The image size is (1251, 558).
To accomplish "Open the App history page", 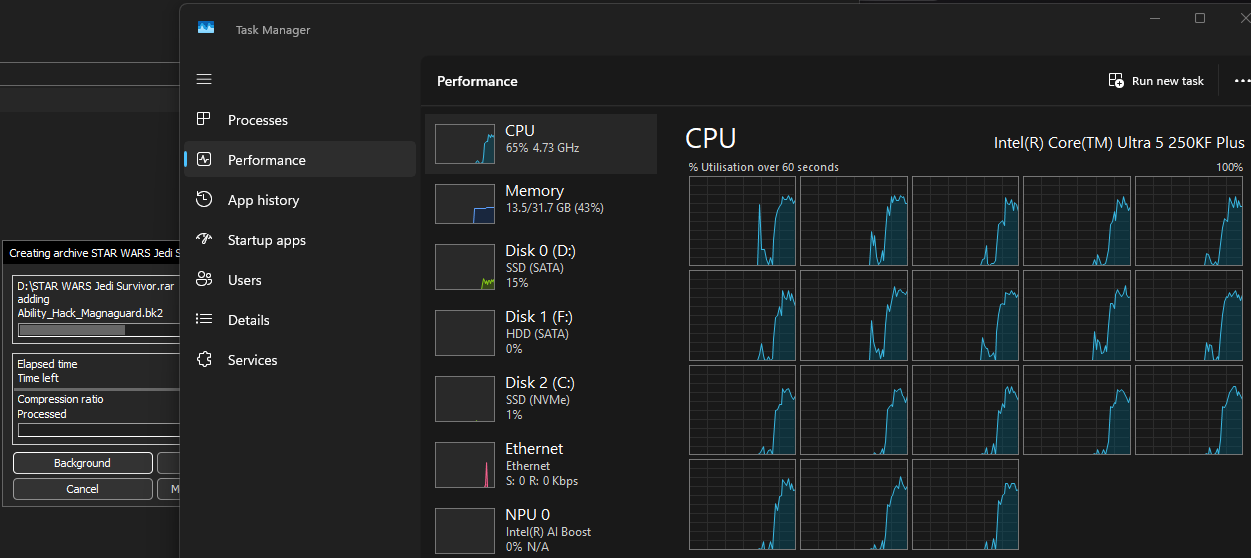I will [300, 200].
